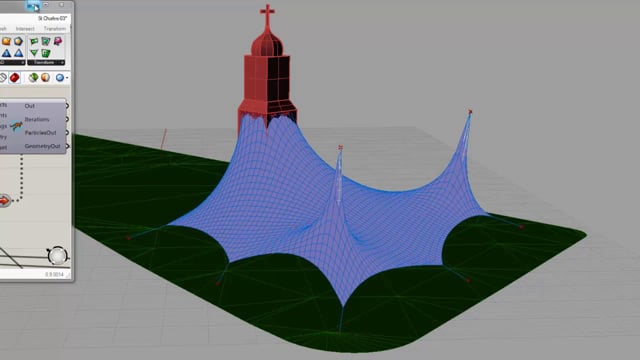Click the orange sphere preview icon
This screenshot has width=640, height=360.
[45, 77]
